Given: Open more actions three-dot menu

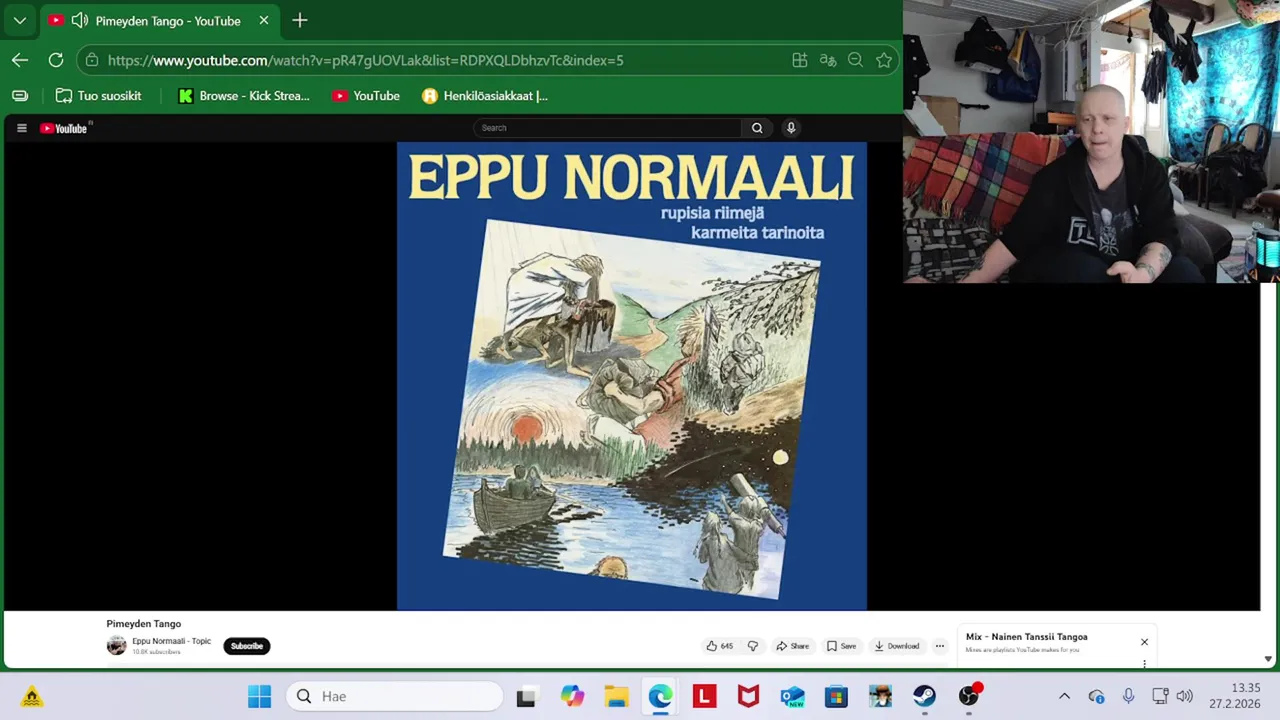Looking at the screenshot, I should 940,646.
